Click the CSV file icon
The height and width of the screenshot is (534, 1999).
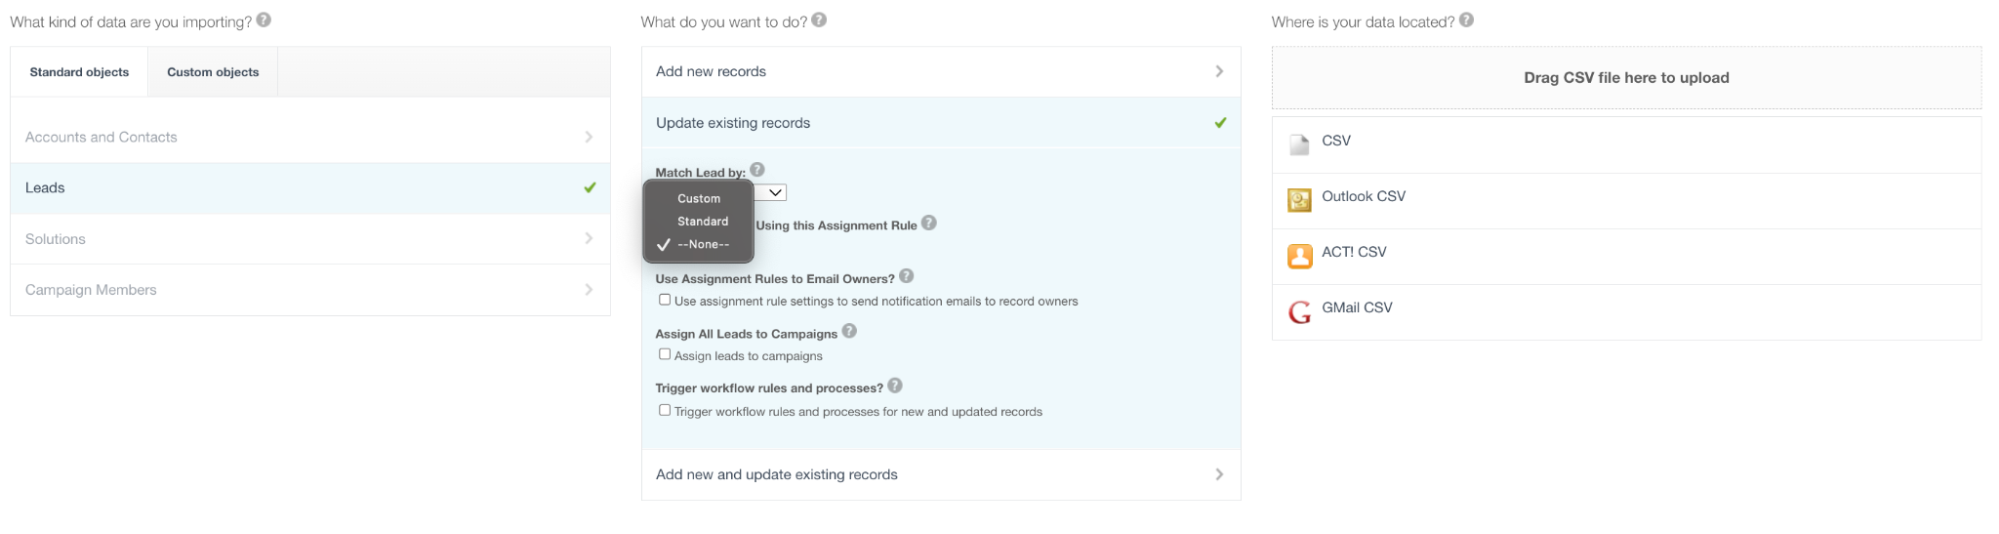pos(1299,145)
